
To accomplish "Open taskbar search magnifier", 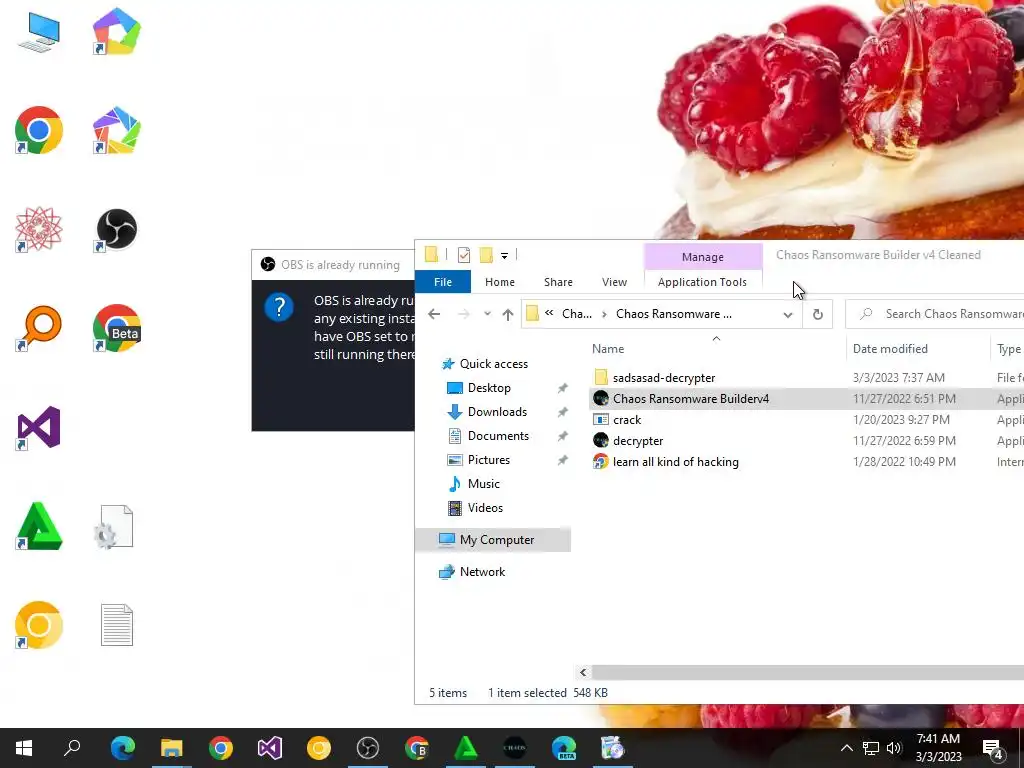I will tap(72, 748).
